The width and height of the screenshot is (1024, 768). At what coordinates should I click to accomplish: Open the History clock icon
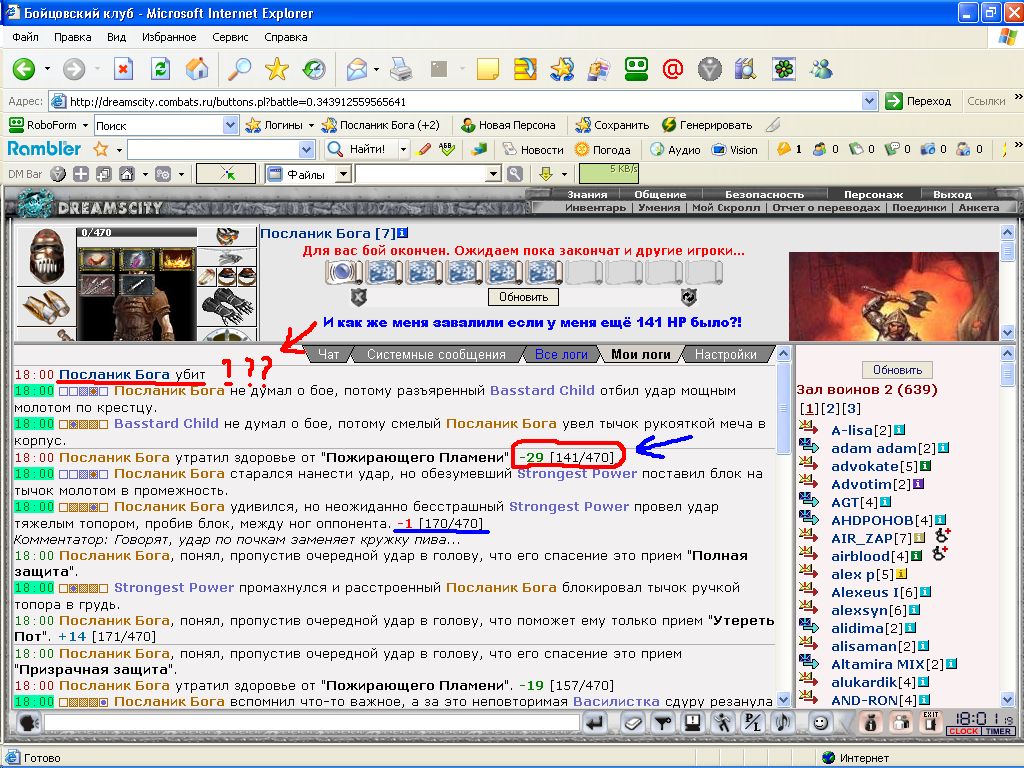314,69
